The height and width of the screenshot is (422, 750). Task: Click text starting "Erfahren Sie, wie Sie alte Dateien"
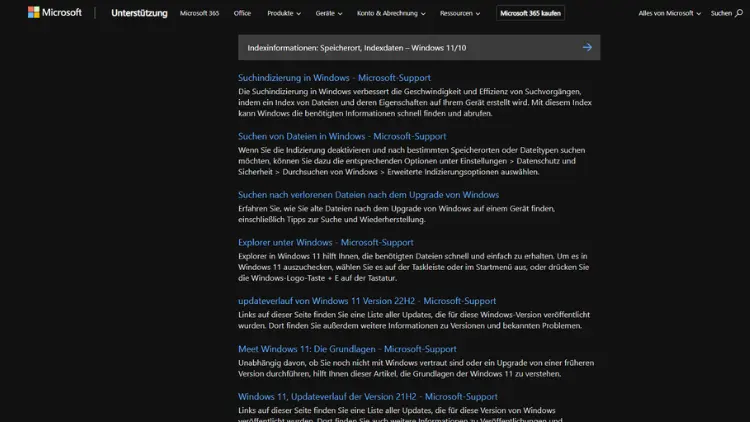click(x=397, y=214)
